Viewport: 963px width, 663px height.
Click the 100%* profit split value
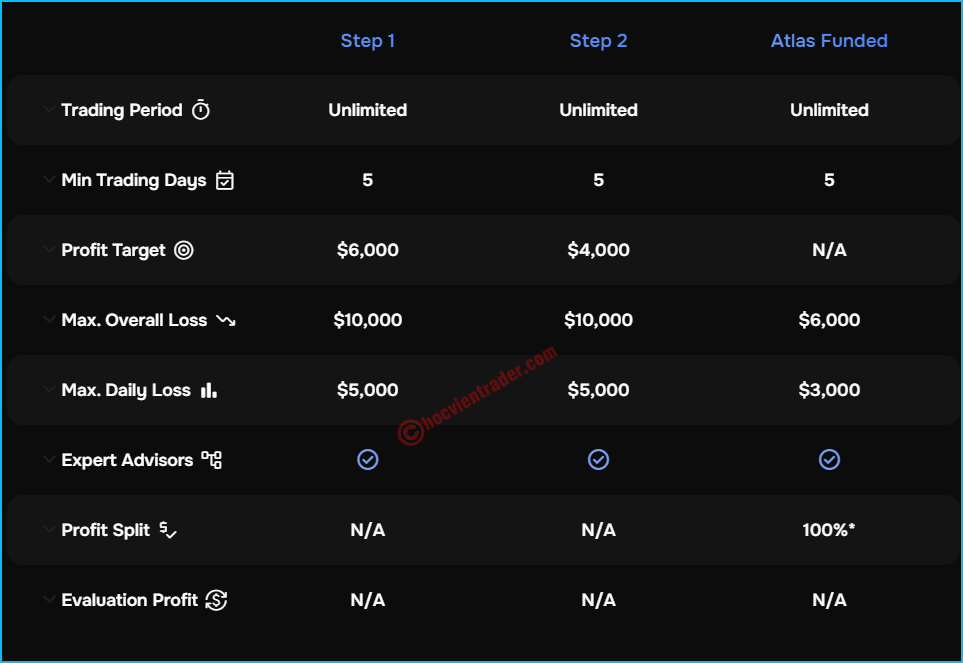coord(829,530)
